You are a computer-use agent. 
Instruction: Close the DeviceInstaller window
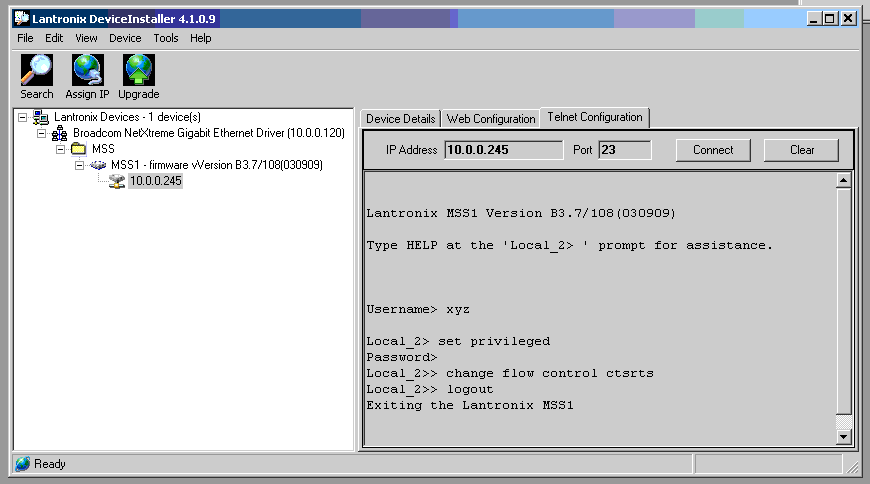848,19
